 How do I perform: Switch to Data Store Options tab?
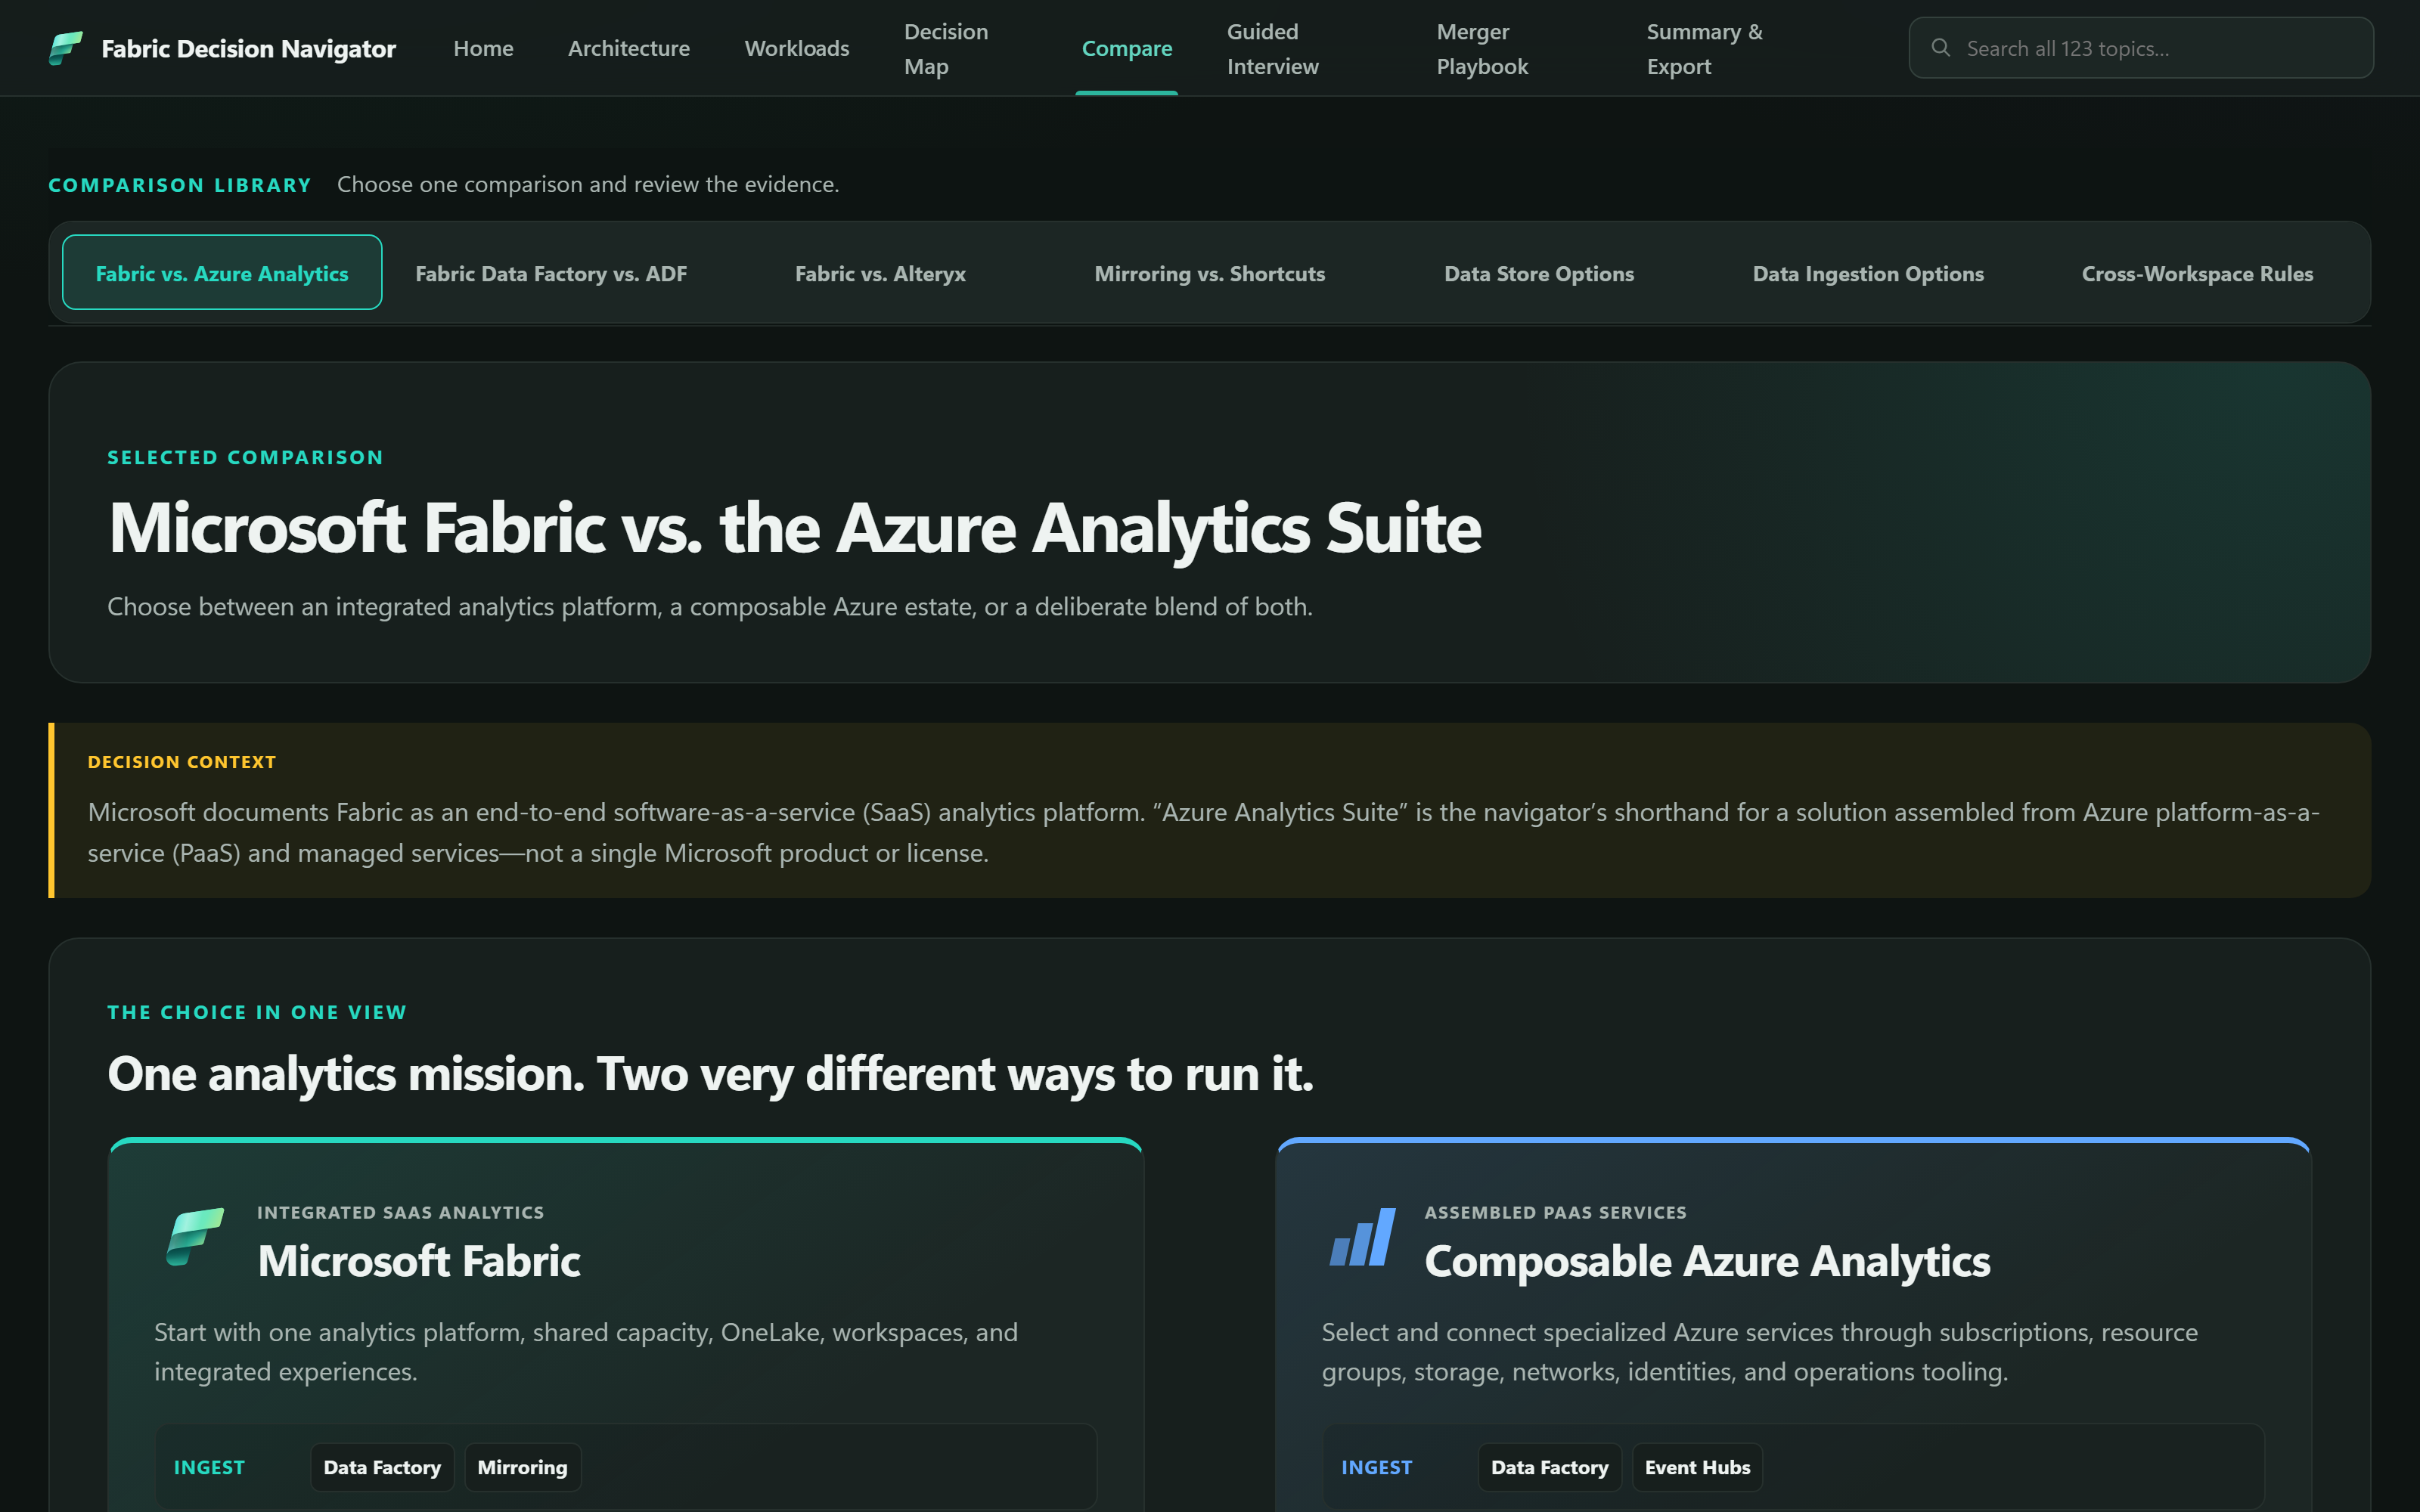pos(1539,273)
